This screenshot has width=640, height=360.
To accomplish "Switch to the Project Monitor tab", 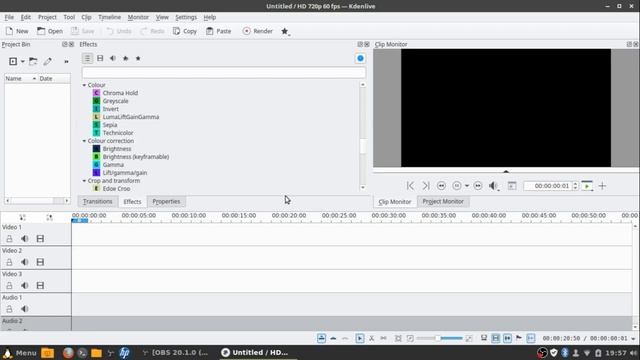I will 443,202.
